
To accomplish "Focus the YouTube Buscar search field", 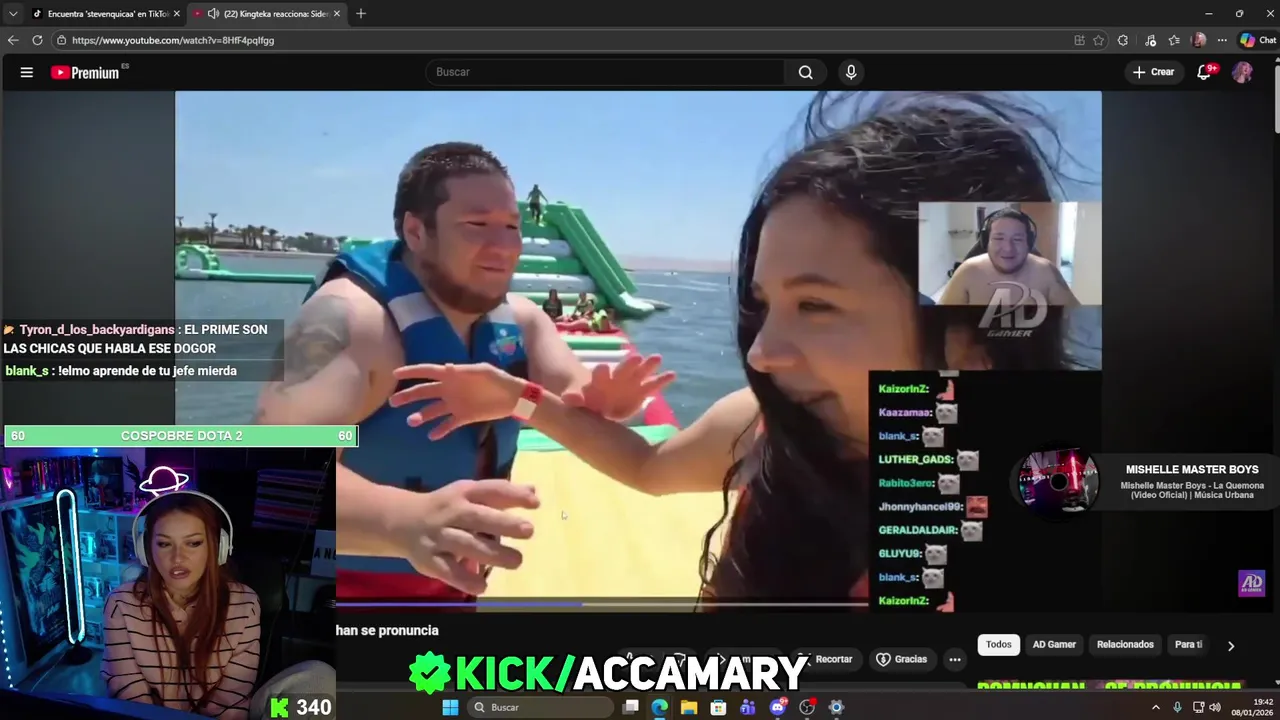I will 606,72.
